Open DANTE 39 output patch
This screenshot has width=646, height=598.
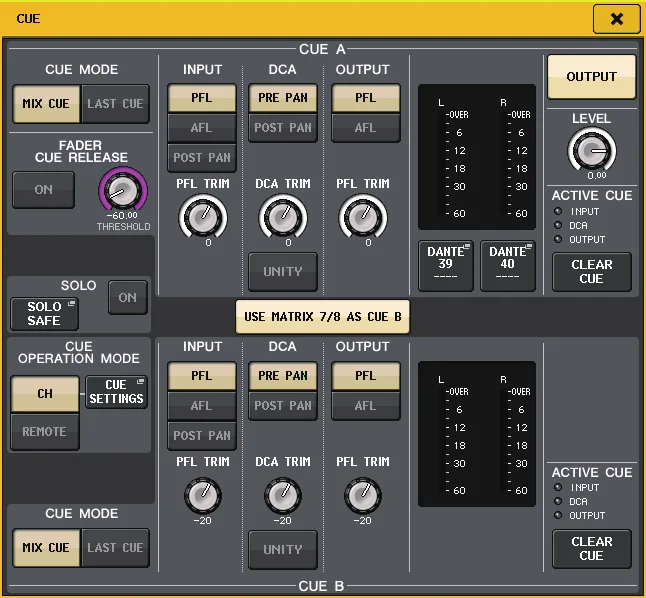446,266
